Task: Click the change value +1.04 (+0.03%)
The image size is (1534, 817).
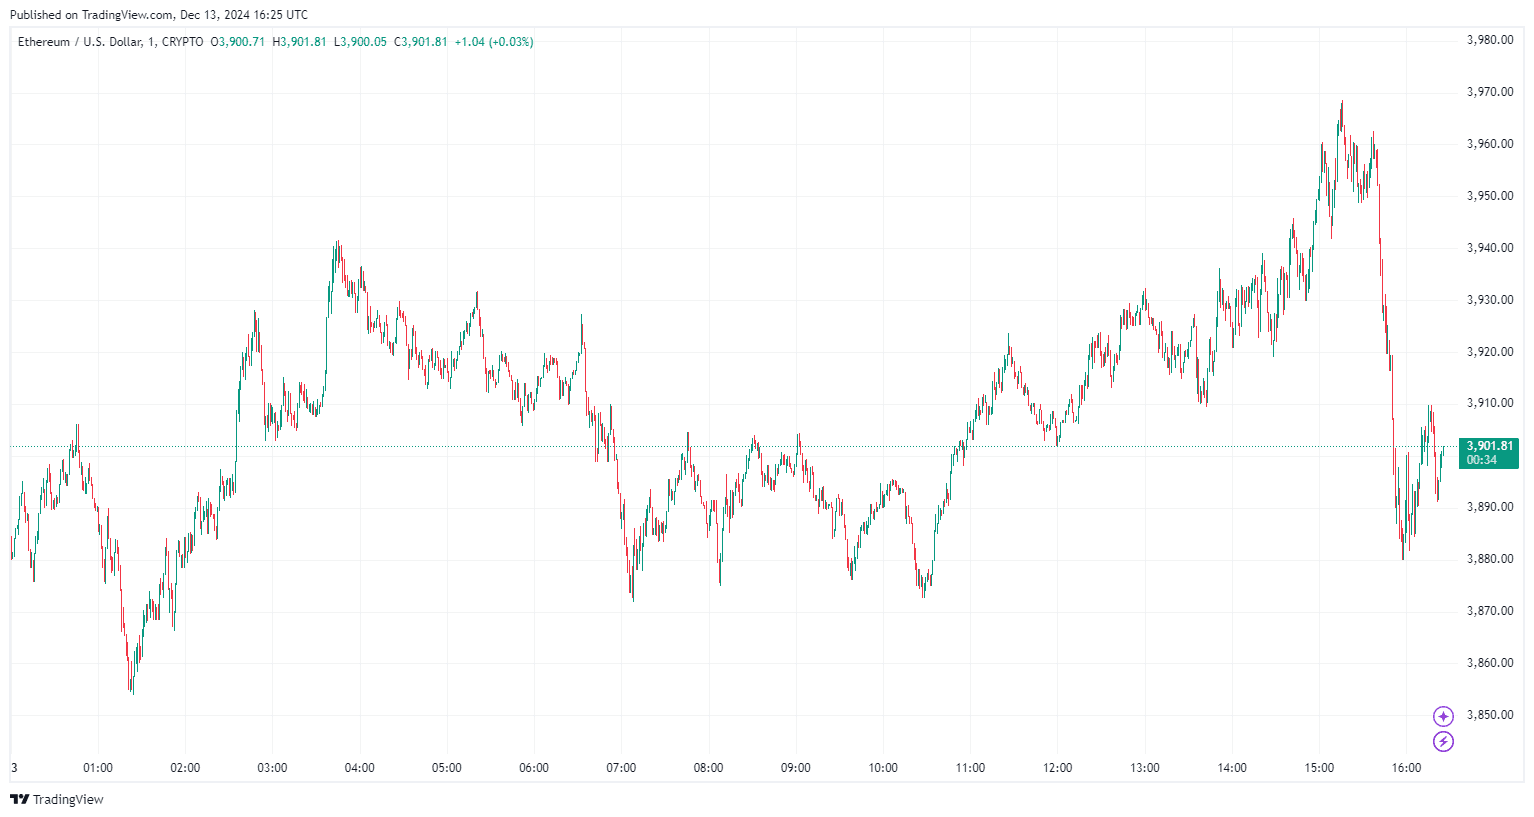Action: pyautogui.click(x=494, y=42)
